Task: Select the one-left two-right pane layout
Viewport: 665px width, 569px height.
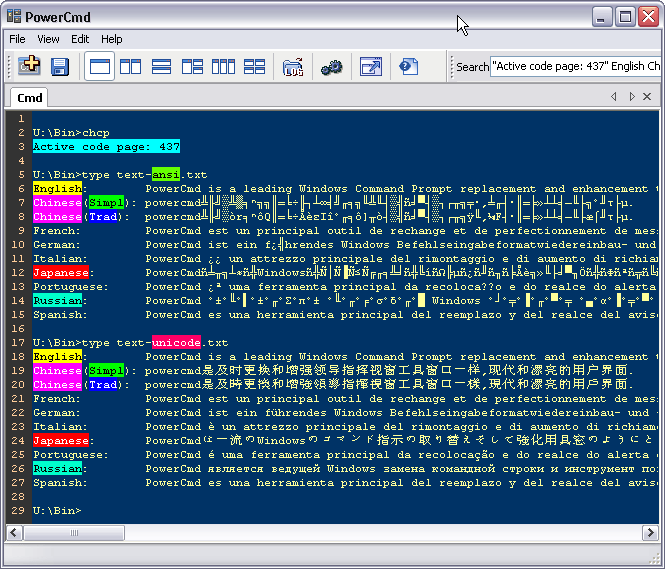Action: coord(192,67)
